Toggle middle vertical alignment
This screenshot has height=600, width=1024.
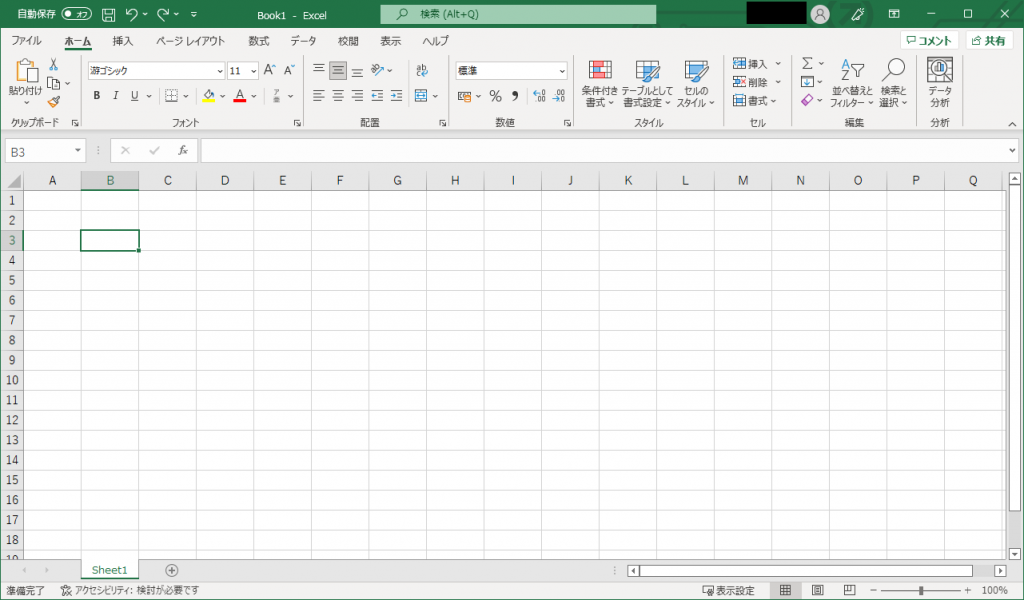(x=338, y=70)
